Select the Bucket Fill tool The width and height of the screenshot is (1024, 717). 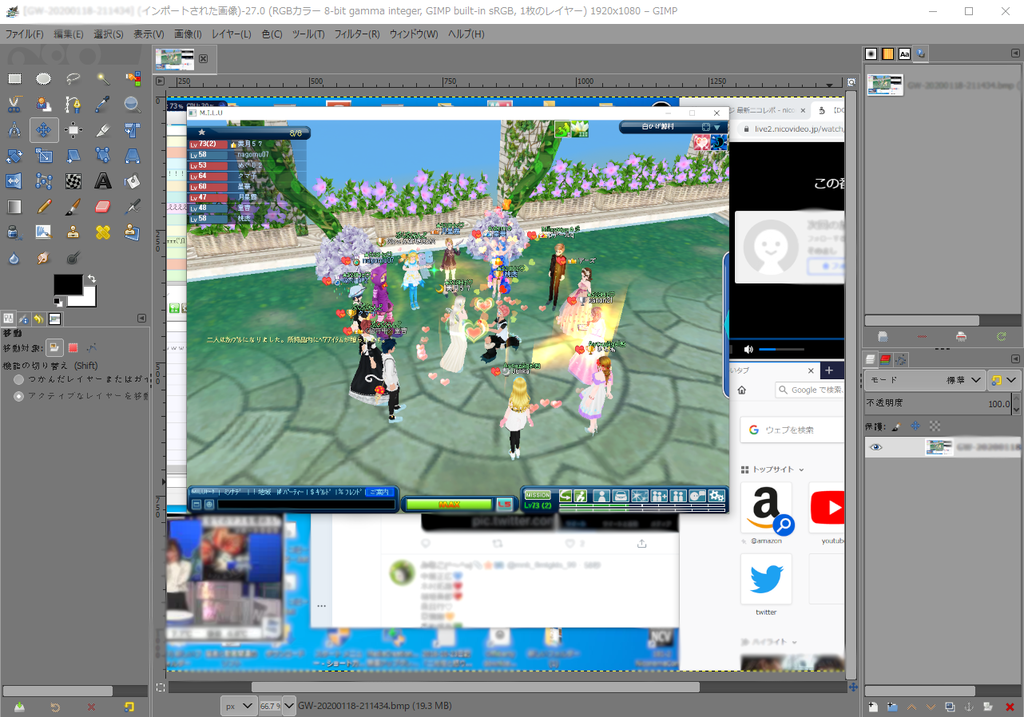pos(133,181)
